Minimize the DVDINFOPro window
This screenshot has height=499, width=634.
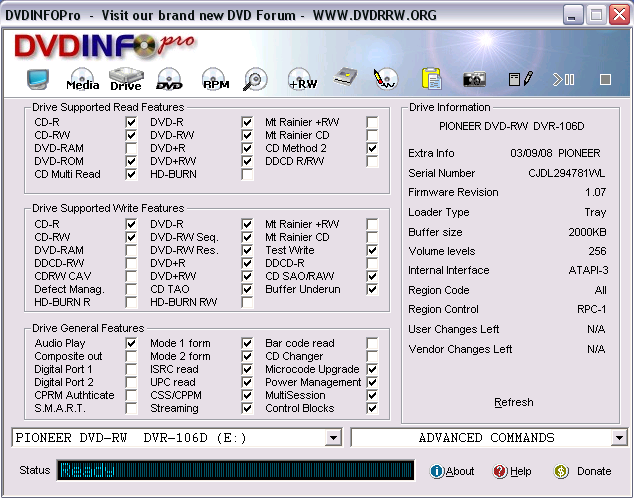pos(571,15)
